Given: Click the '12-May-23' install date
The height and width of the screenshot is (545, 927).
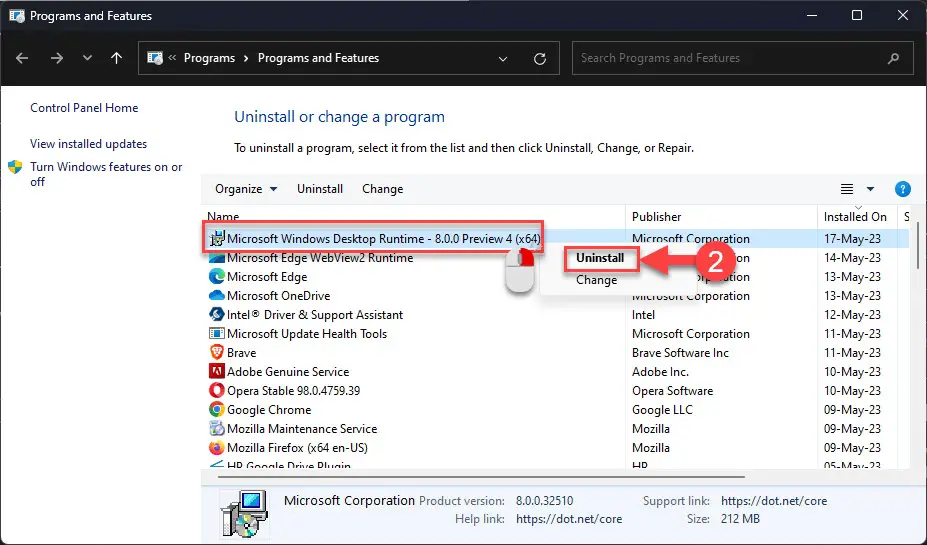Looking at the screenshot, I should (852, 314).
